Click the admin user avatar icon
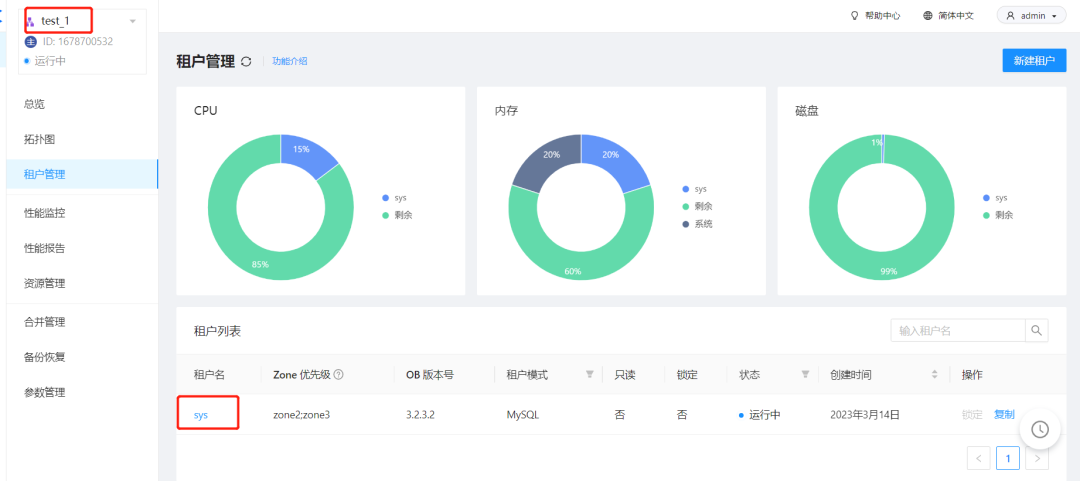The height and width of the screenshot is (481, 1080). click(1010, 15)
